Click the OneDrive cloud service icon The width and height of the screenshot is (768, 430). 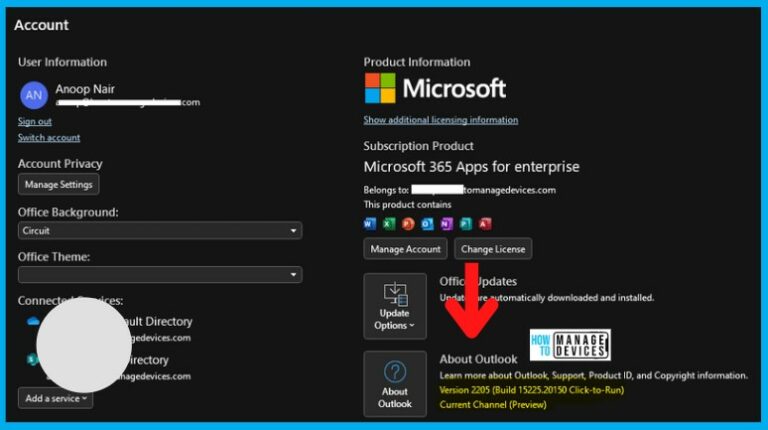(x=33, y=322)
